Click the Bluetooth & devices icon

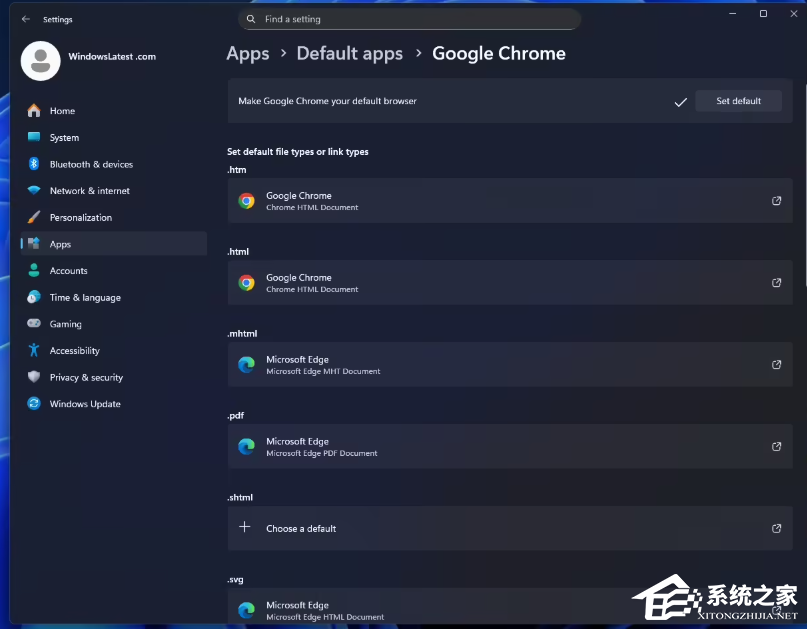34,164
